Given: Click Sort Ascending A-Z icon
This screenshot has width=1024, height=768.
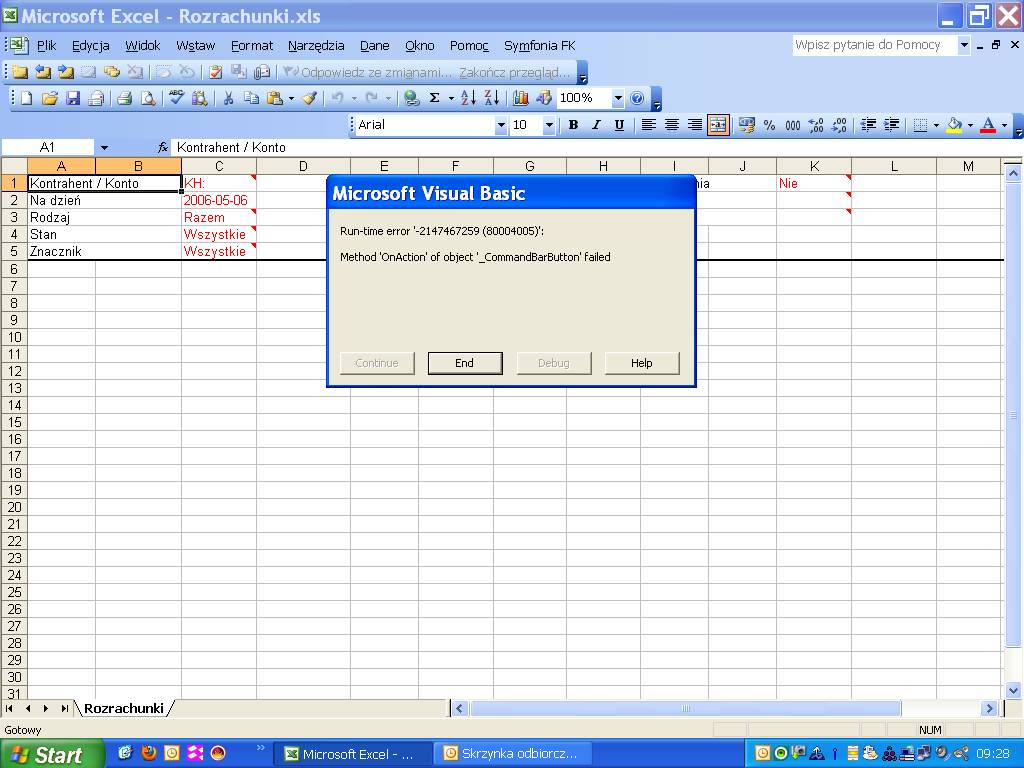Looking at the screenshot, I should (x=468, y=98).
